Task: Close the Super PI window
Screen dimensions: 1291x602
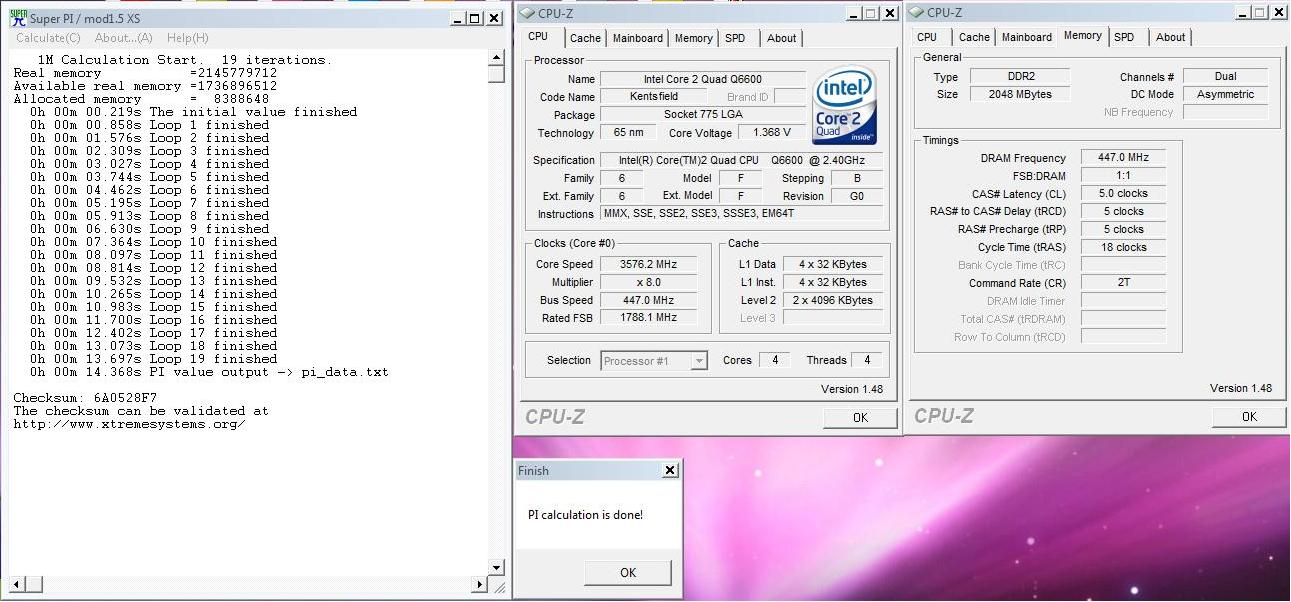Action: [494, 18]
